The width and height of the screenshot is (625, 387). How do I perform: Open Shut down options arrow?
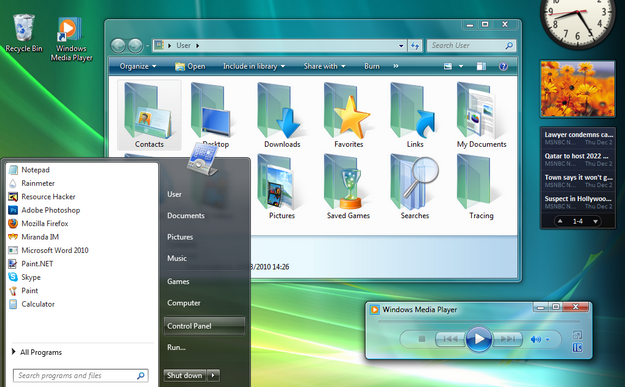click(214, 375)
